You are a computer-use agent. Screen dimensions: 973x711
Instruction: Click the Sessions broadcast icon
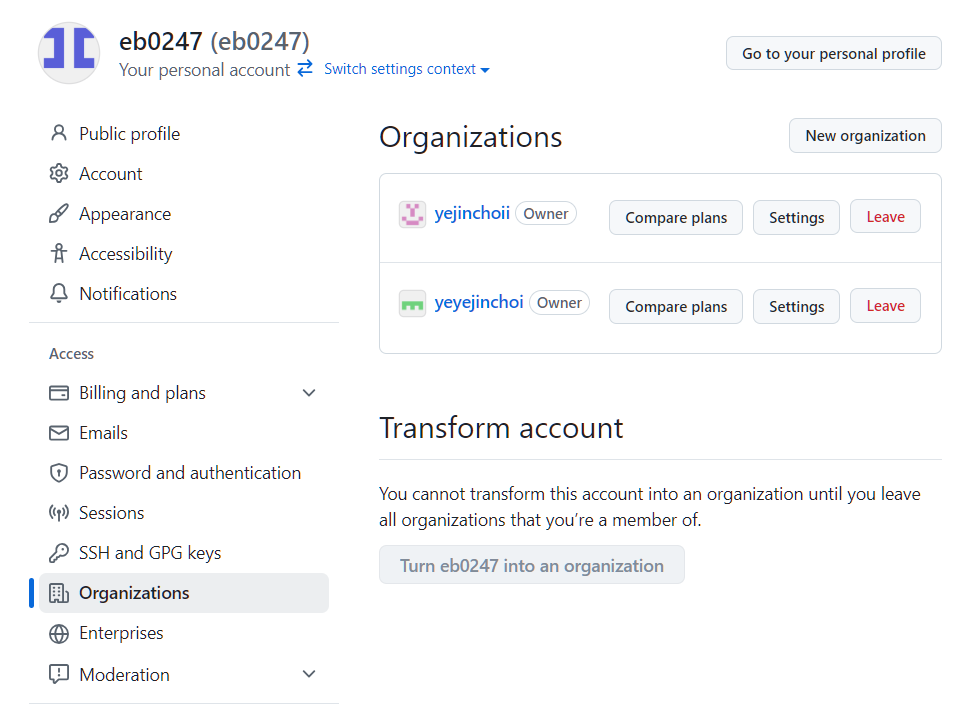pyautogui.click(x=59, y=512)
